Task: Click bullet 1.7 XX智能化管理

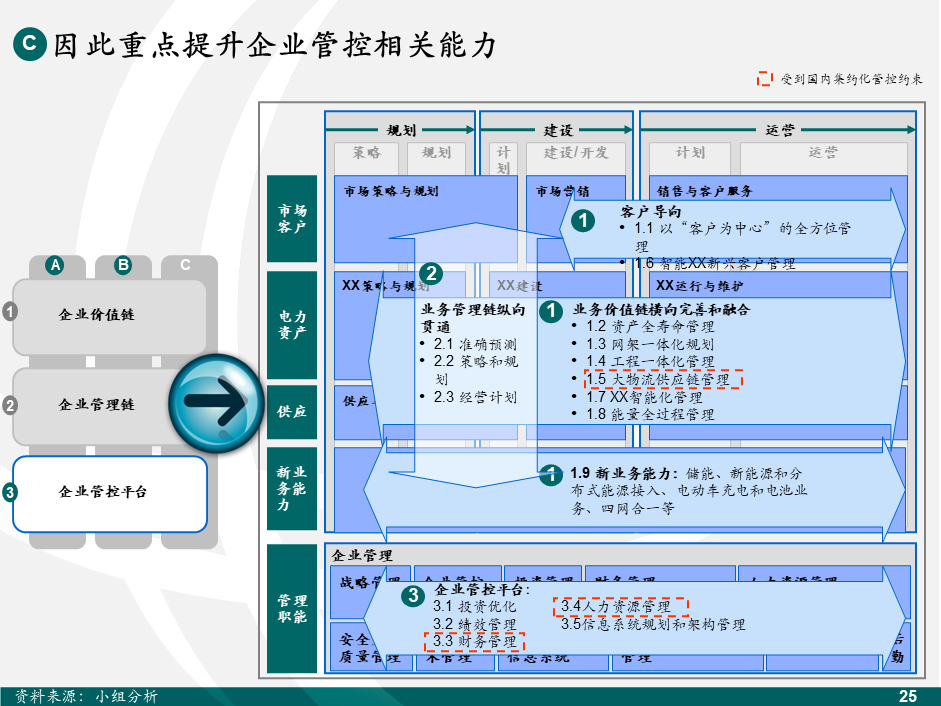Action: [x=644, y=397]
